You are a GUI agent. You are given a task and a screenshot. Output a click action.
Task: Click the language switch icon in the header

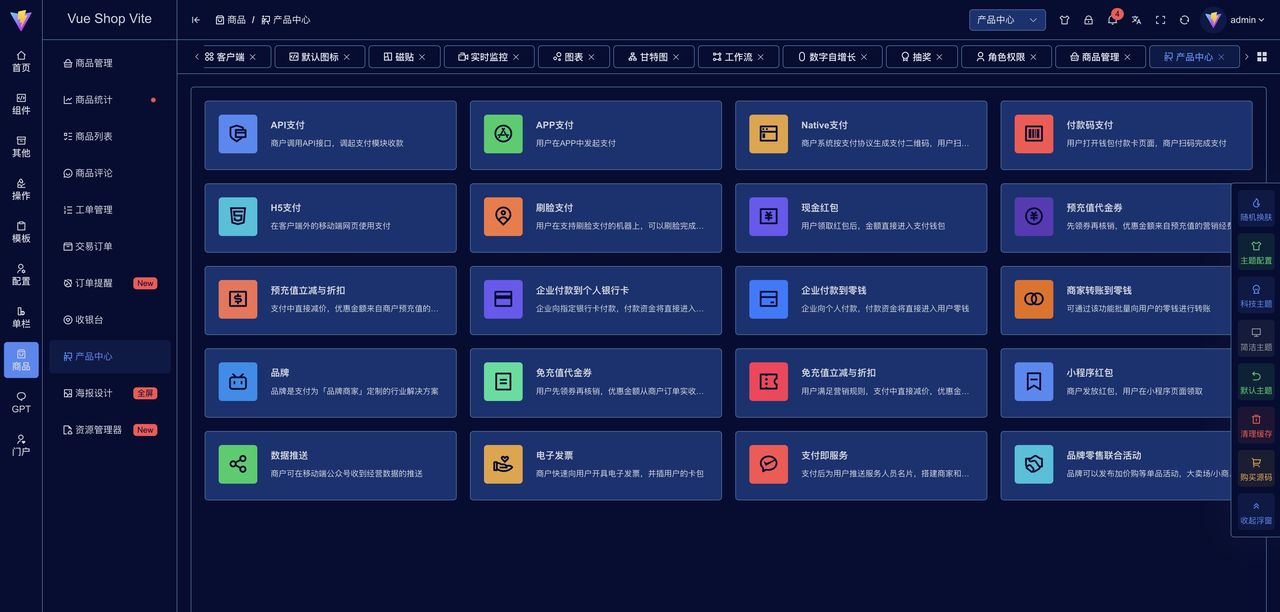pyautogui.click(x=1136, y=19)
